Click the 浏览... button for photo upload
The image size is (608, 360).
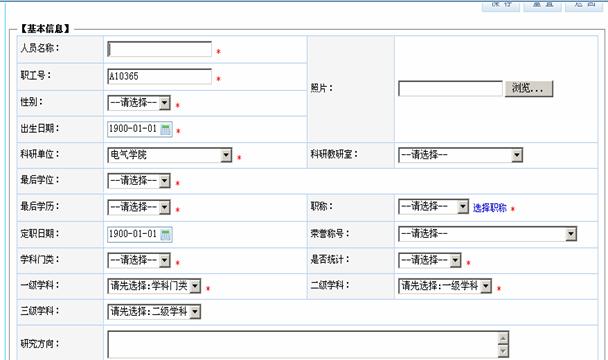tap(529, 88)
